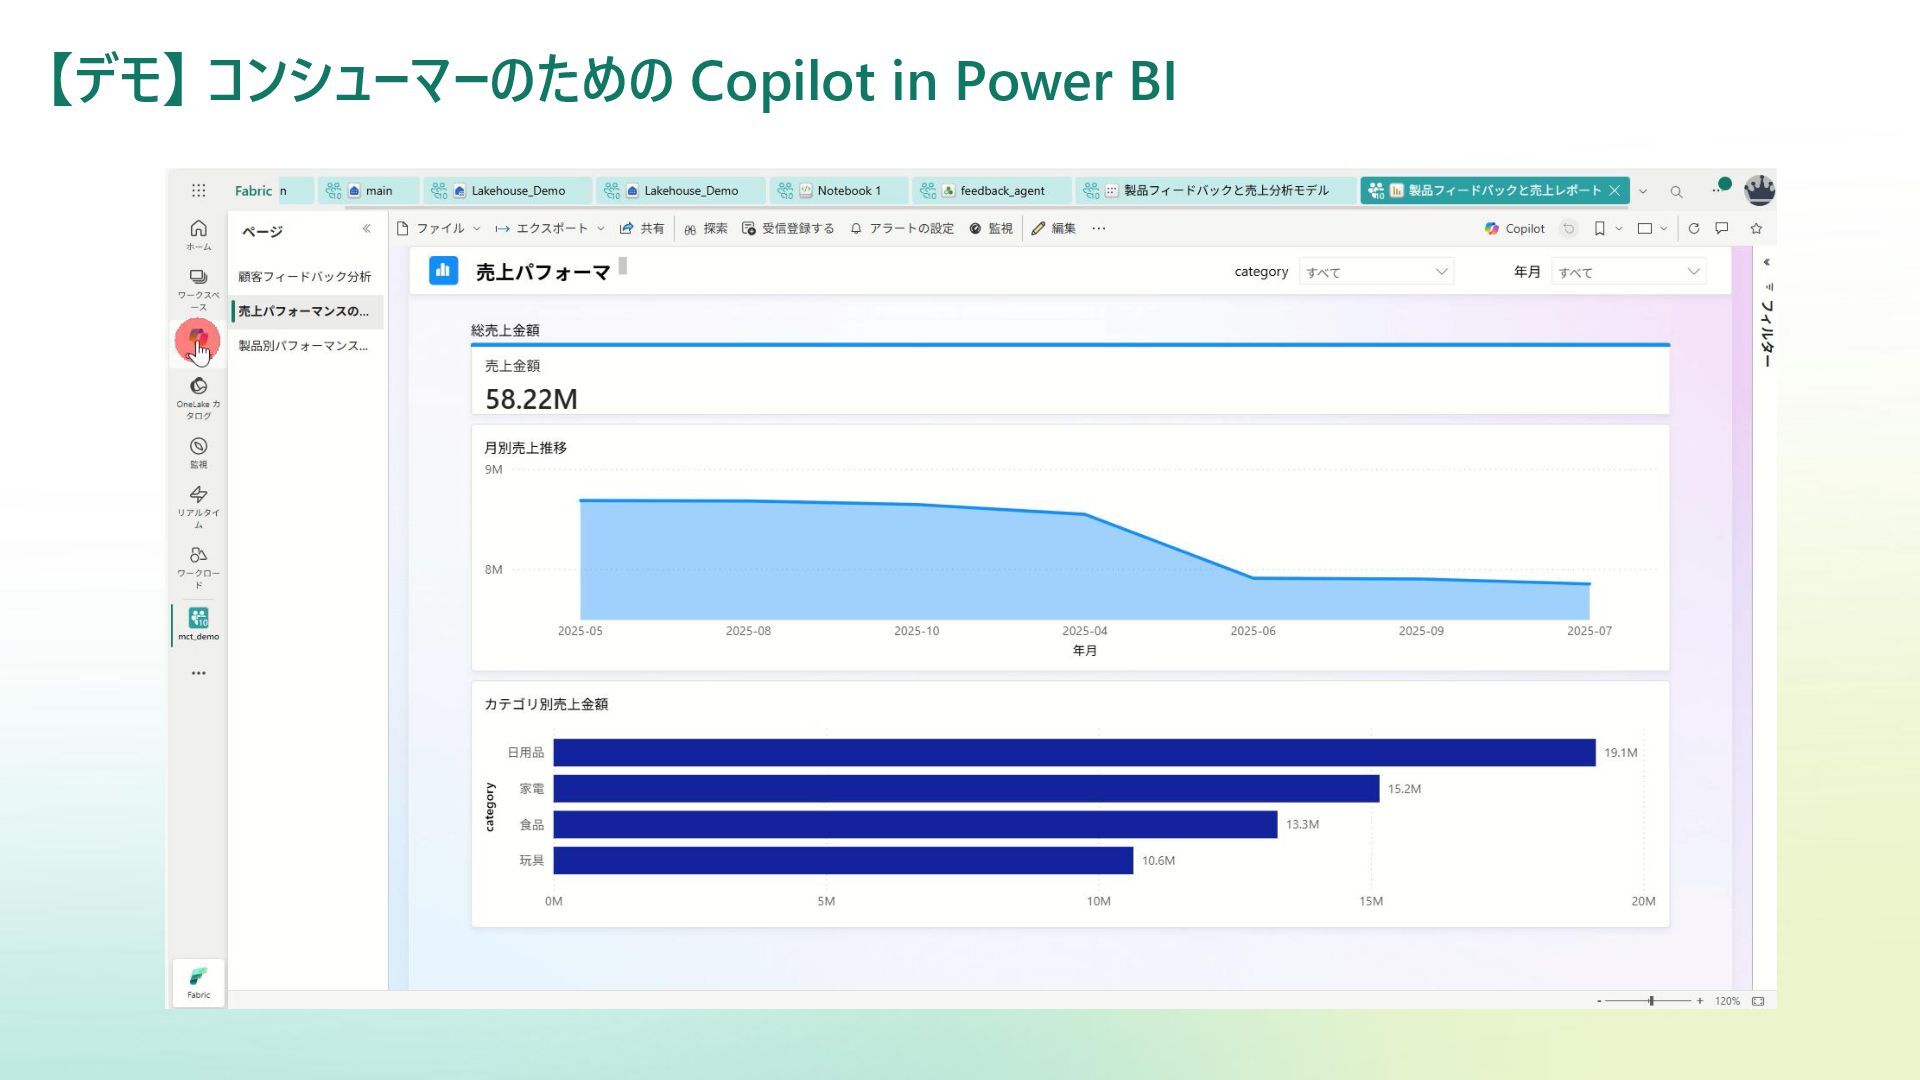Open Copilot pane in the toolbar
The height and width of the screenshot is (1080, 1920).
1515,229
